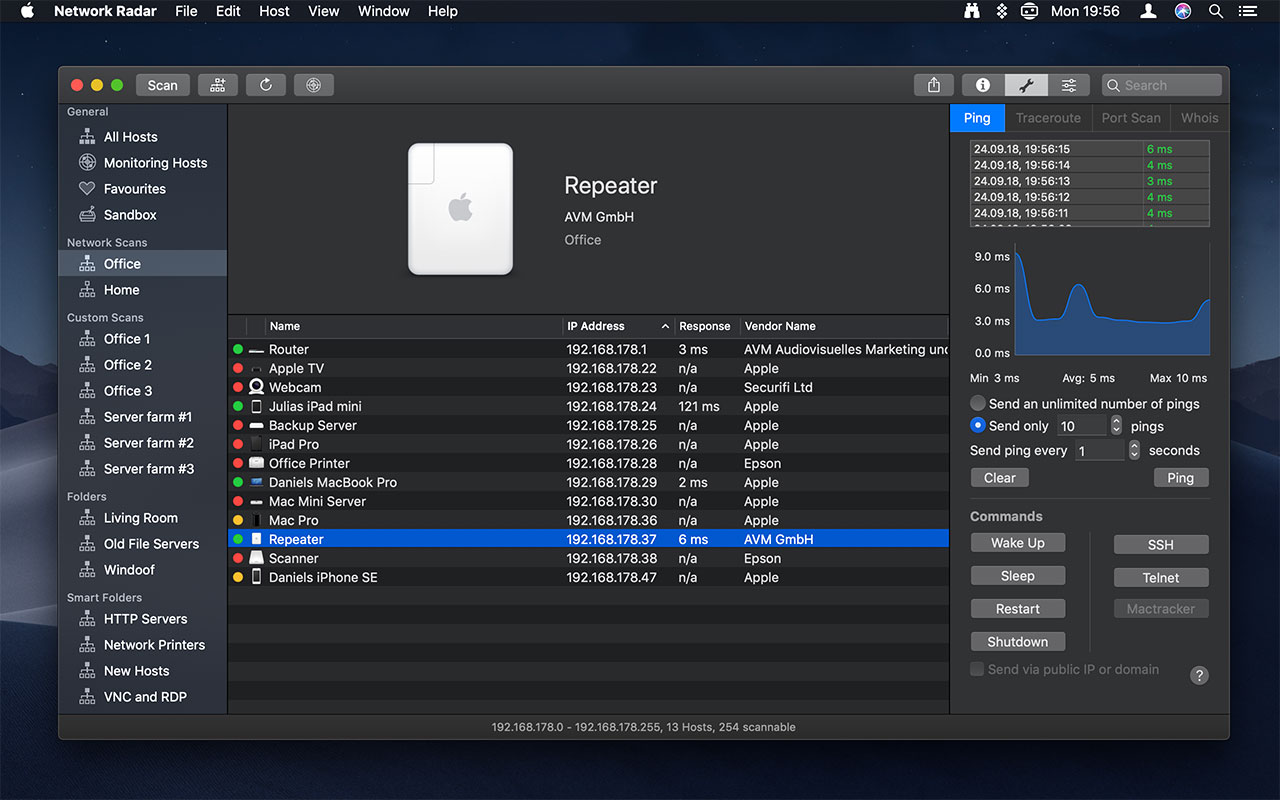1280x800 pixels.
Task: Select unlimited number of pings option
Action: pyautogui.click(x=977, y=403)
